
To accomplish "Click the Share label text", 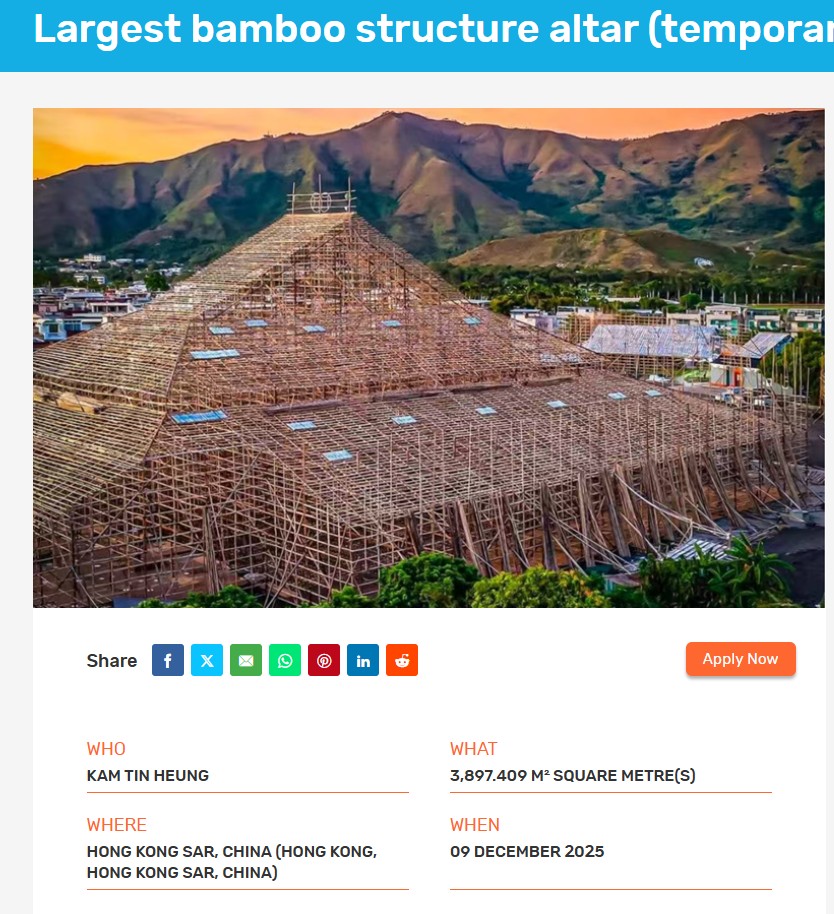I will pyautogui.click(x=112, y=660).
